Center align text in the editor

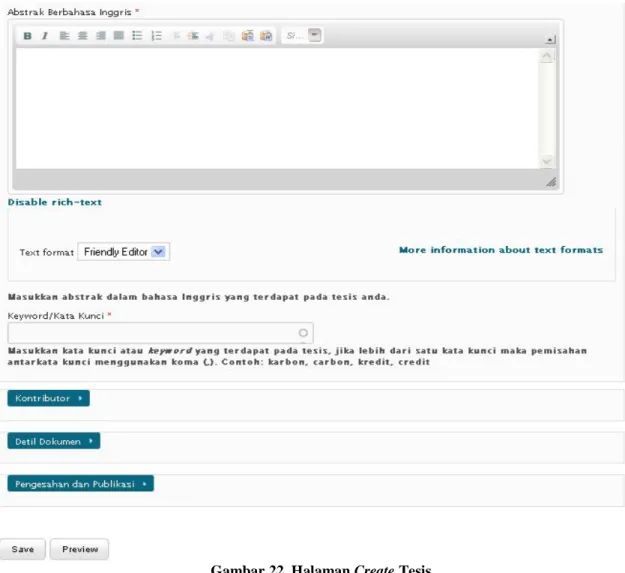click(83, 36)
